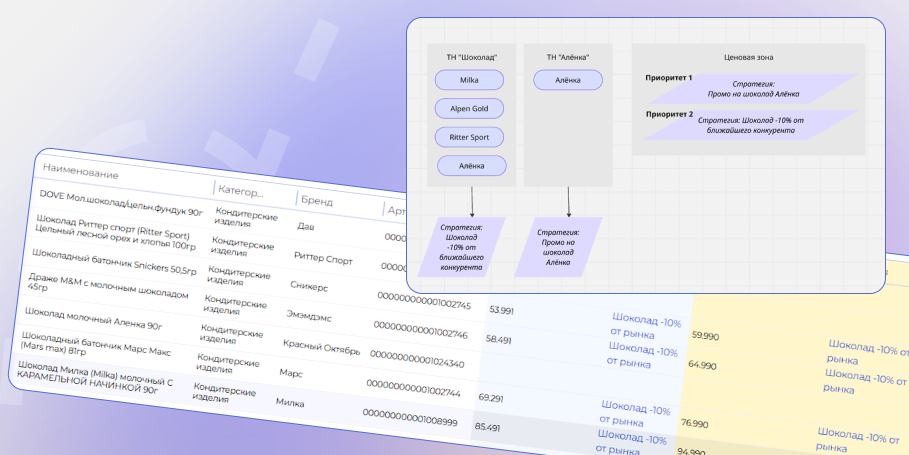The width and height of the screenshot is (909, 455).
Task: Select the Alpen Gold pill
Action: [x=469, y=108]
